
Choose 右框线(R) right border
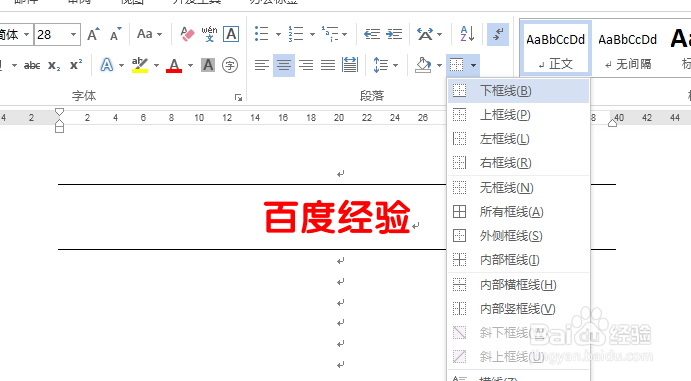click(x=519, y=163)
